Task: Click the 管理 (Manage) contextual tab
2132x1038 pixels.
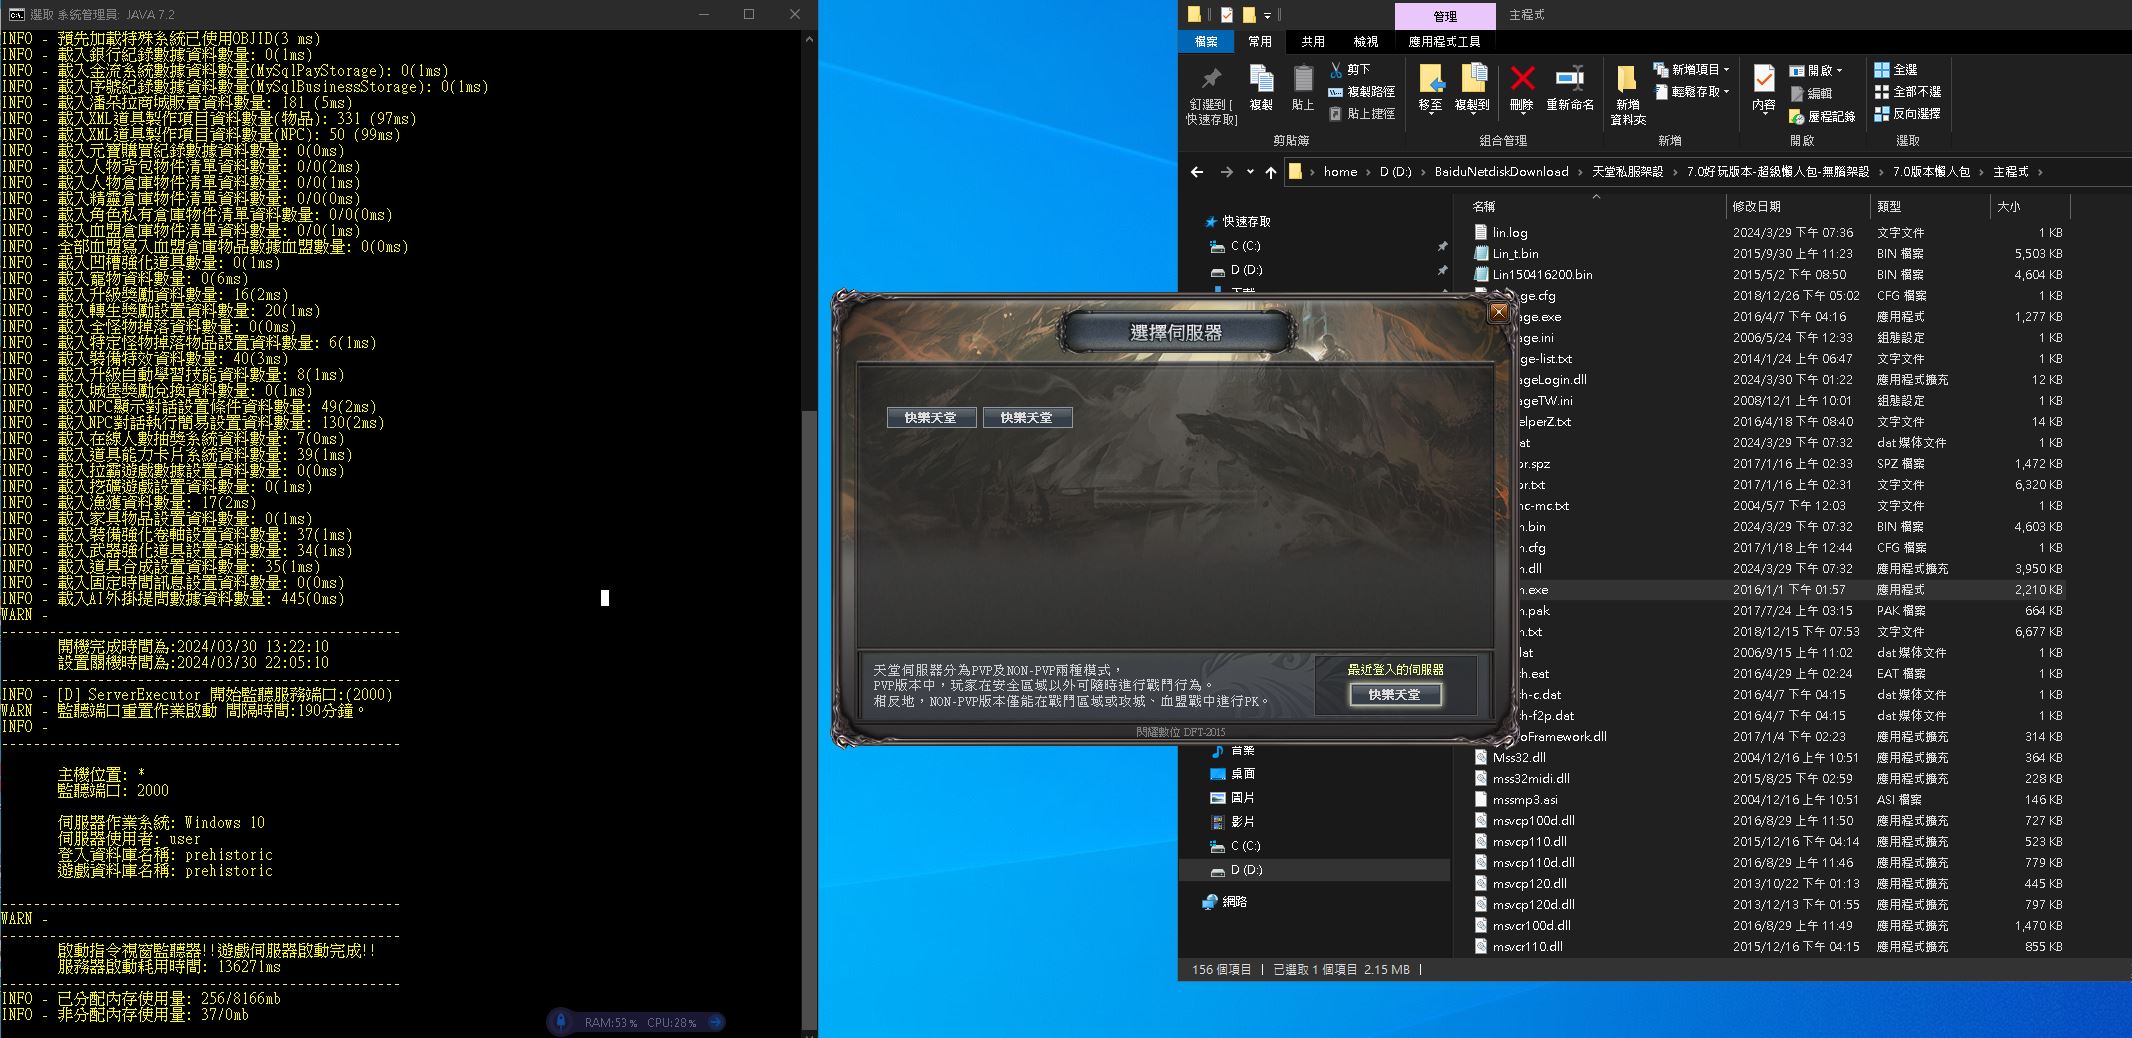Action: pyautogui.click(x=1445, y=16)
